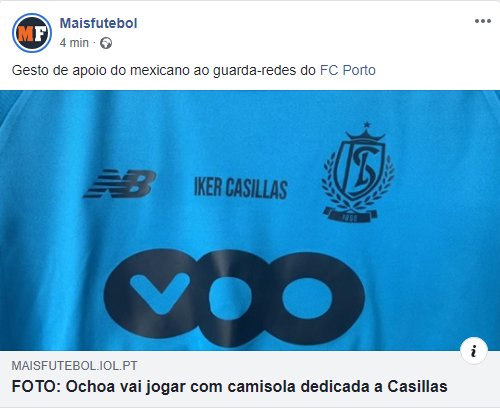
Task: Click the IKER CASILLAS text on jersey
Action: (241, 188)
